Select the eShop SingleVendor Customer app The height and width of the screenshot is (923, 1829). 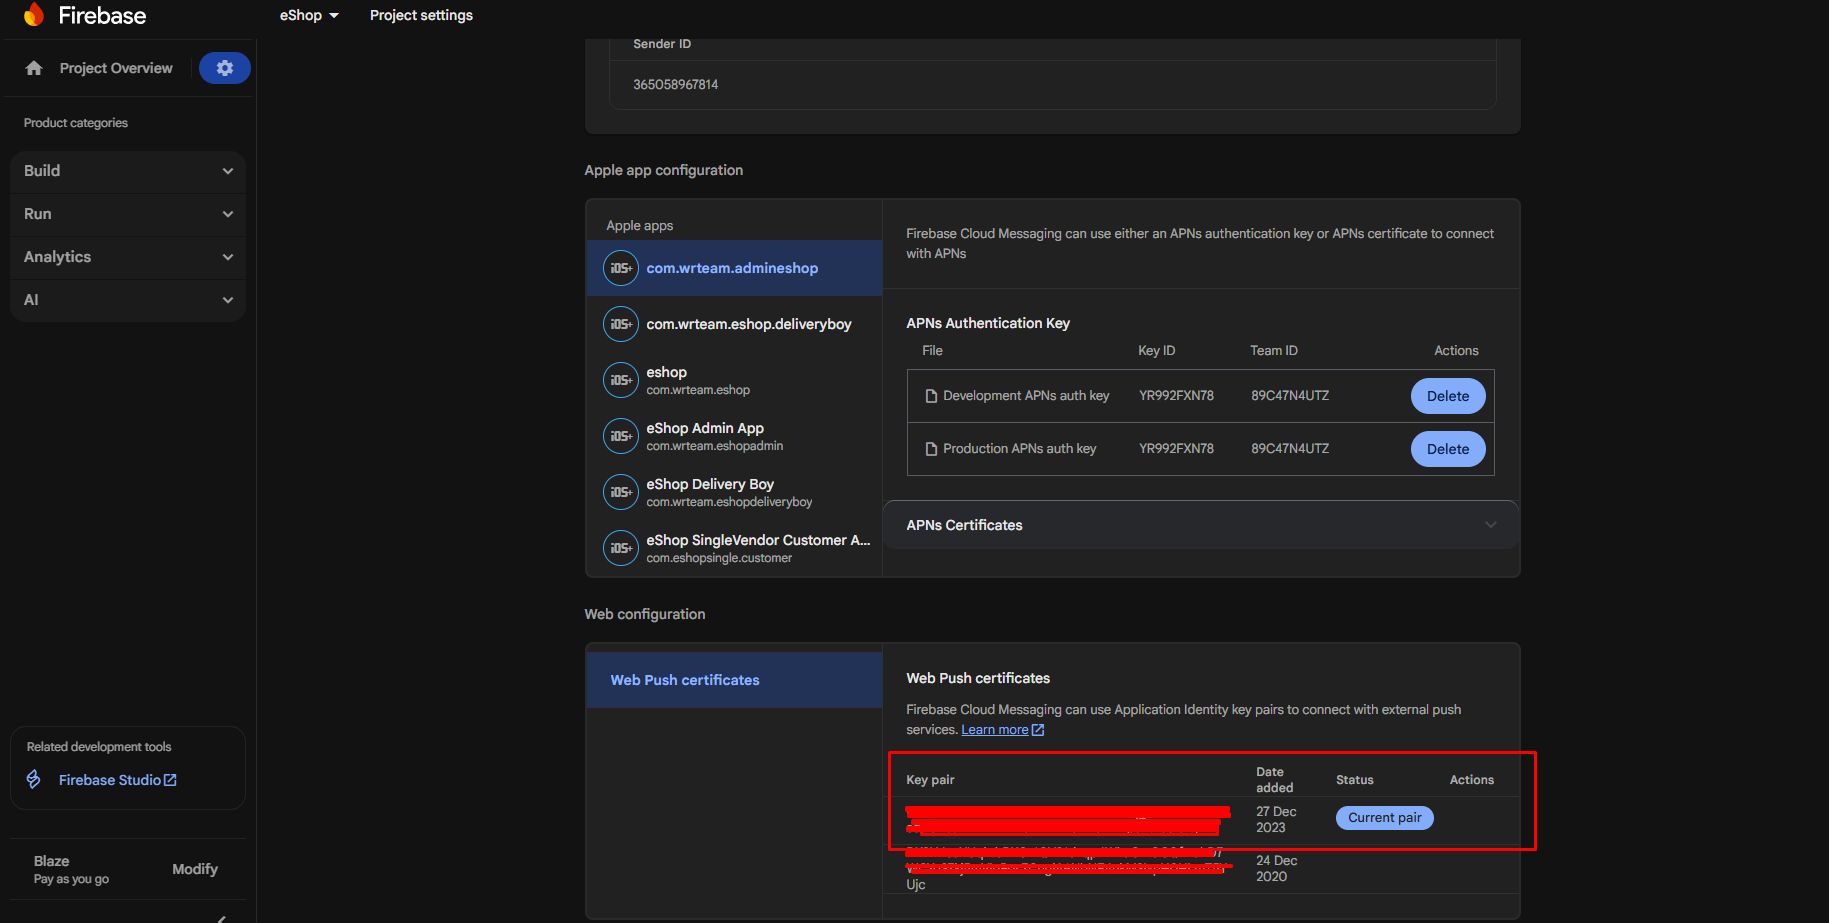(734, 548)
